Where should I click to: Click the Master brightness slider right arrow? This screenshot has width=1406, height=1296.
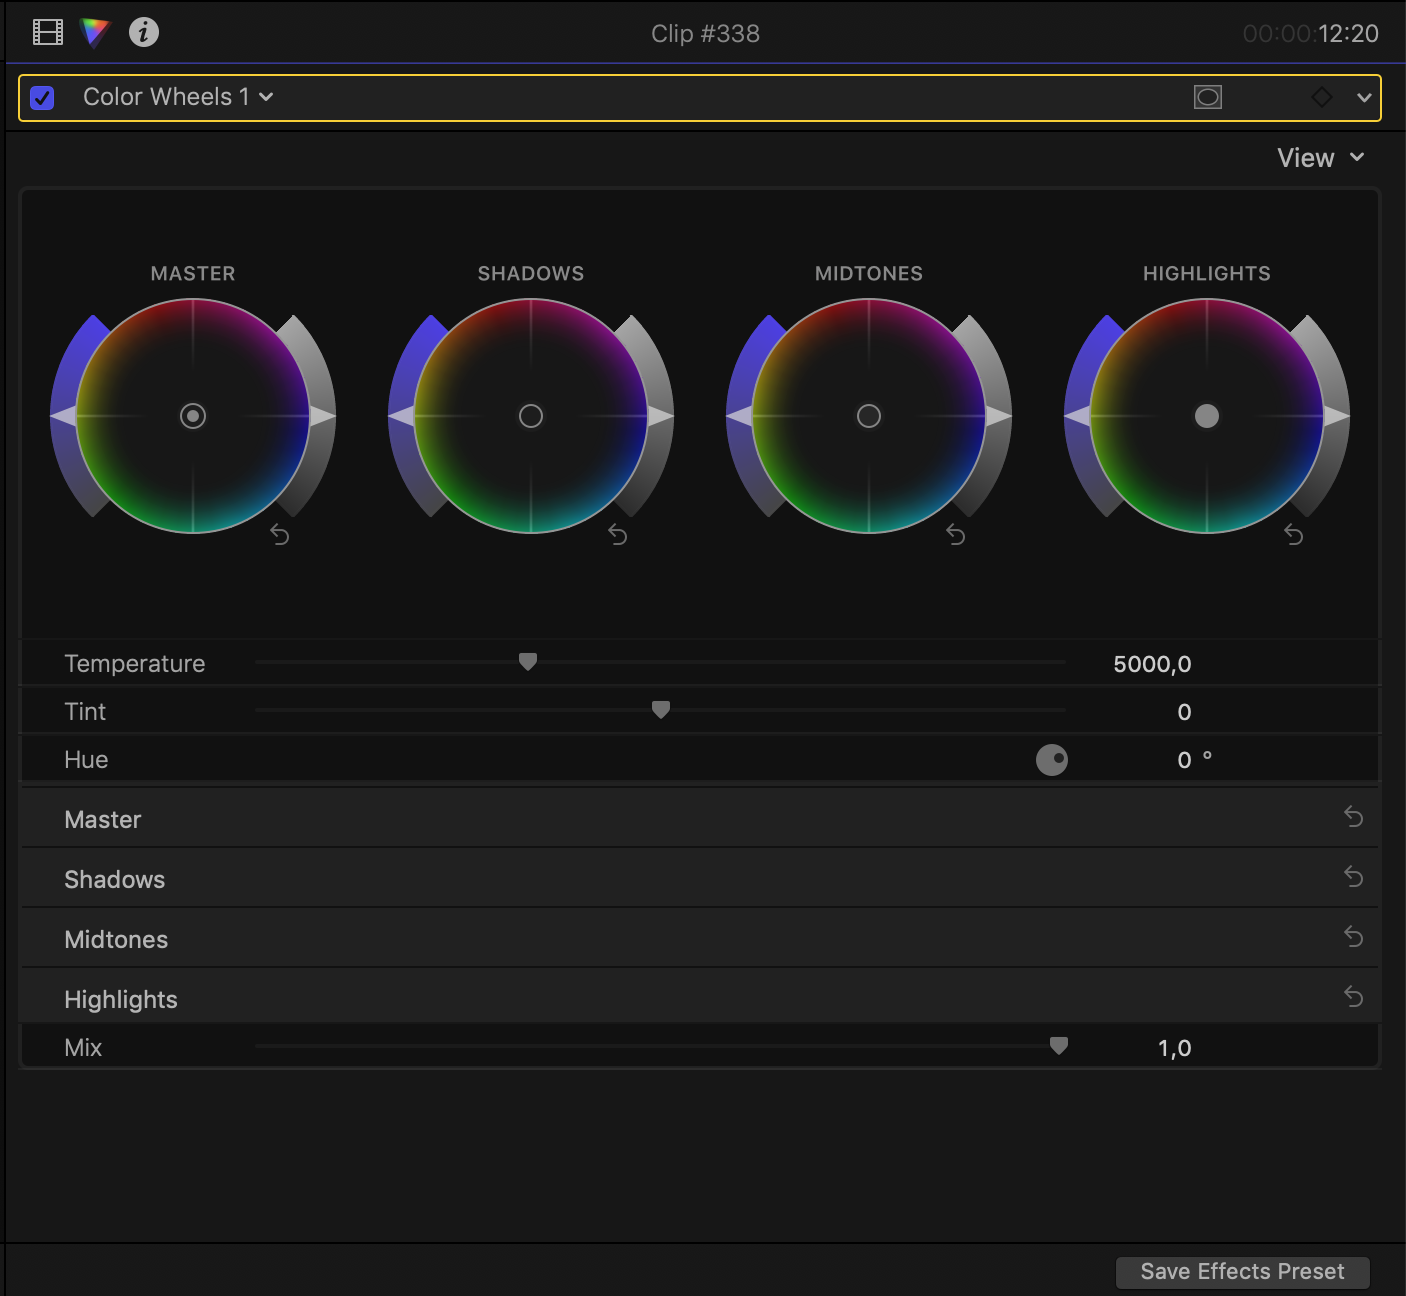[x=323, y=416]
